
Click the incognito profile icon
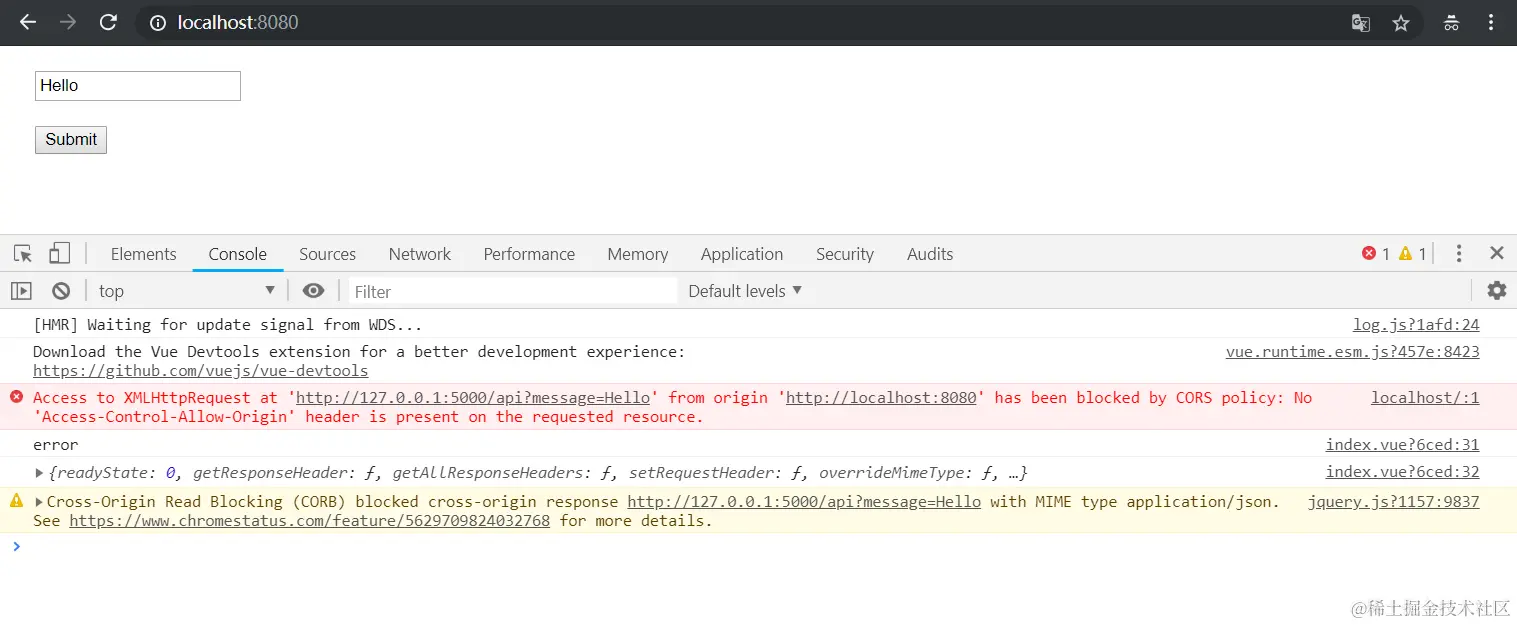click(1452, 22)
